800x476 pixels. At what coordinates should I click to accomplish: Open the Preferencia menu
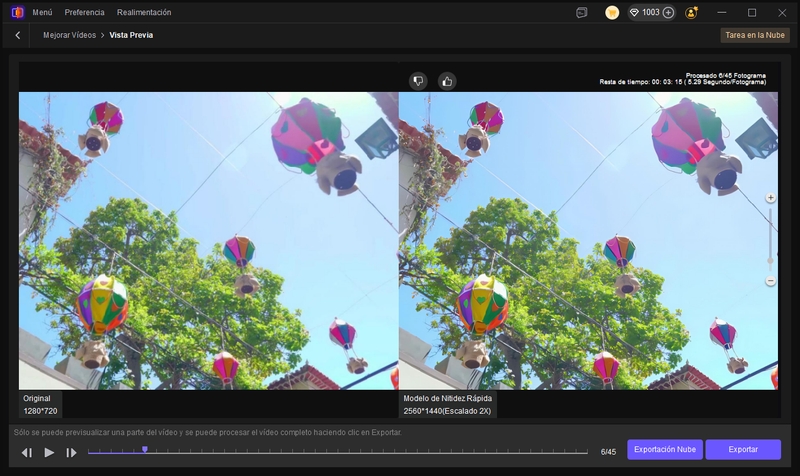[x=84, y=13]
